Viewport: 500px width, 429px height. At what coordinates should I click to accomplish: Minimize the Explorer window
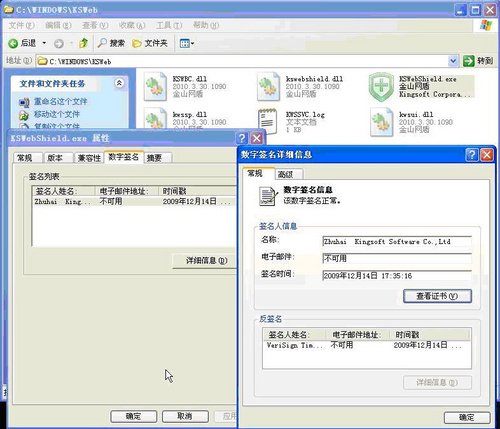460,10
